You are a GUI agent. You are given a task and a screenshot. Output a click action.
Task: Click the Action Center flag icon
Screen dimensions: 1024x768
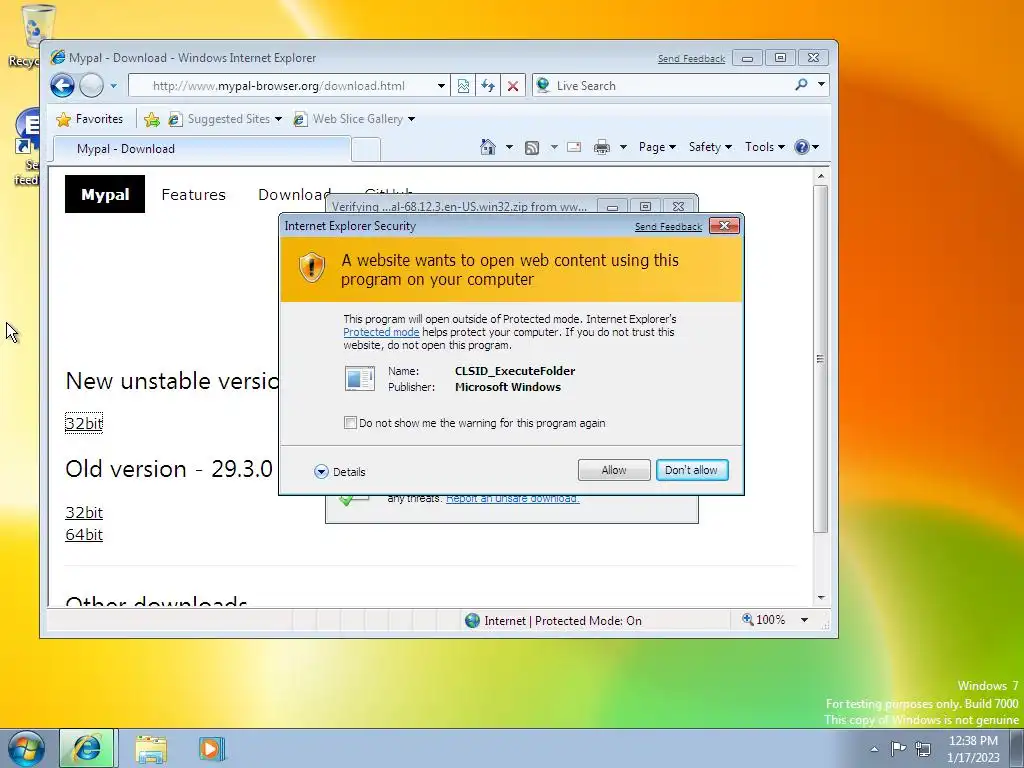pyautogui.click(x=899, y=748)
